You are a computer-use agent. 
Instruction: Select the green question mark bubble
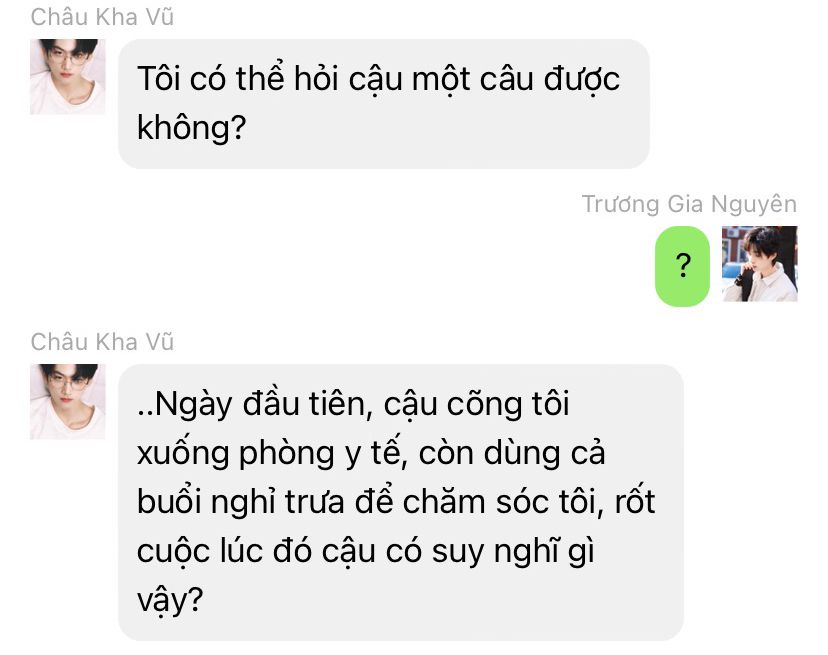682,266
